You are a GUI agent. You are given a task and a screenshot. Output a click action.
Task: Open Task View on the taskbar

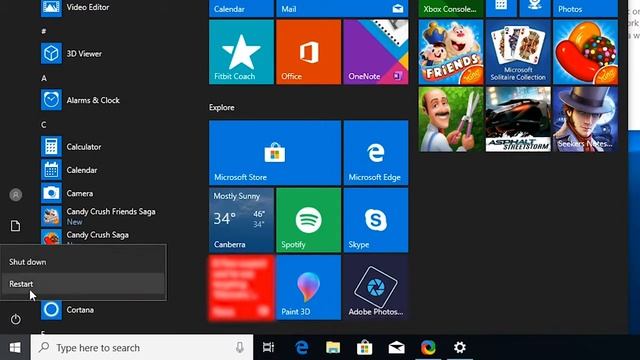[268, 348]
